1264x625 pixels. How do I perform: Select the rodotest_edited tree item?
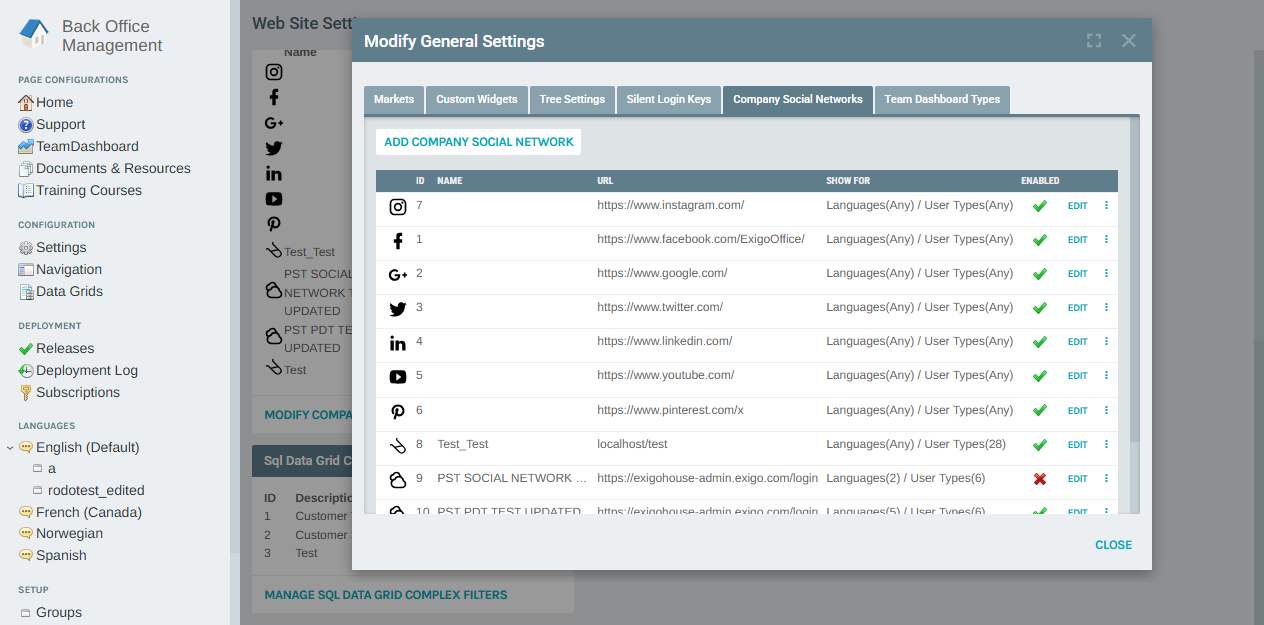96,490
